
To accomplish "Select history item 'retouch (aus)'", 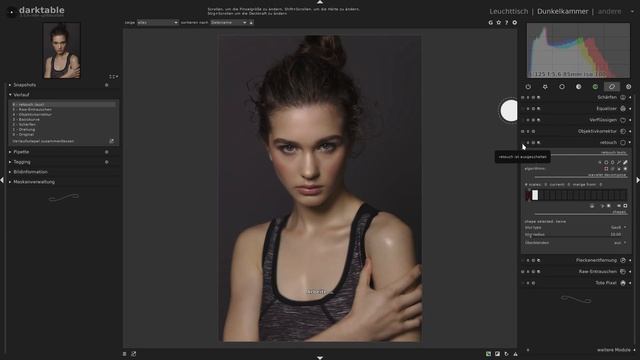I will click(63, 104).
